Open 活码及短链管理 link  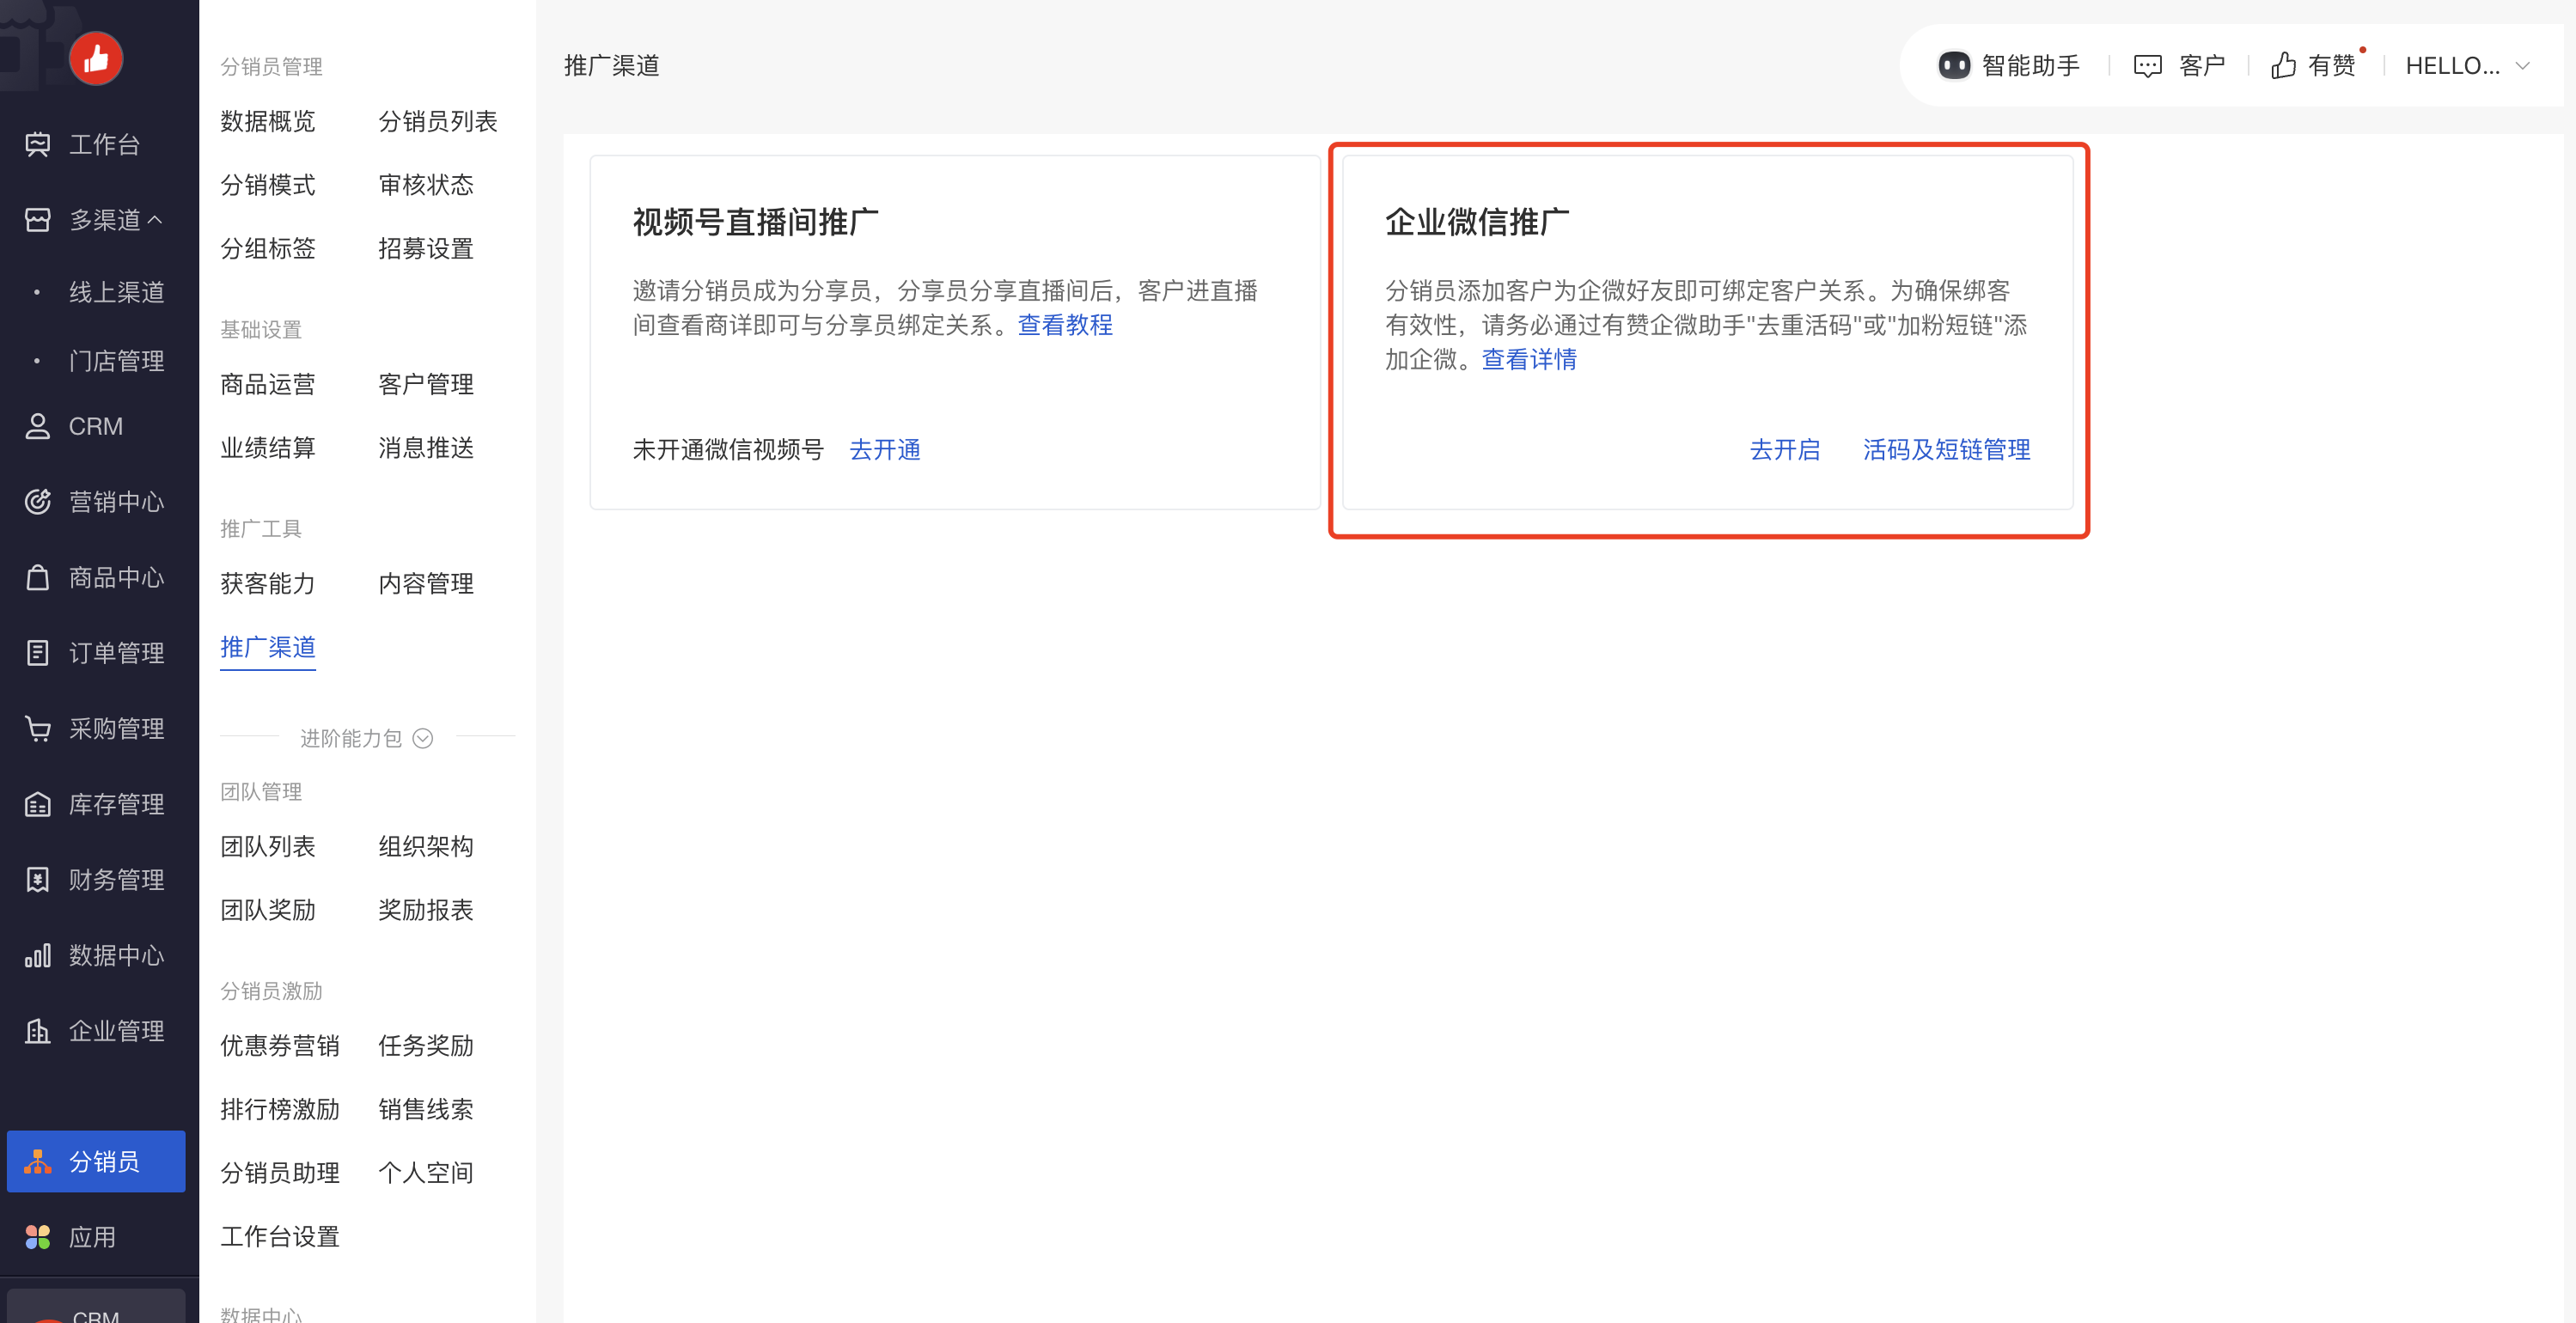(1946, 450)
